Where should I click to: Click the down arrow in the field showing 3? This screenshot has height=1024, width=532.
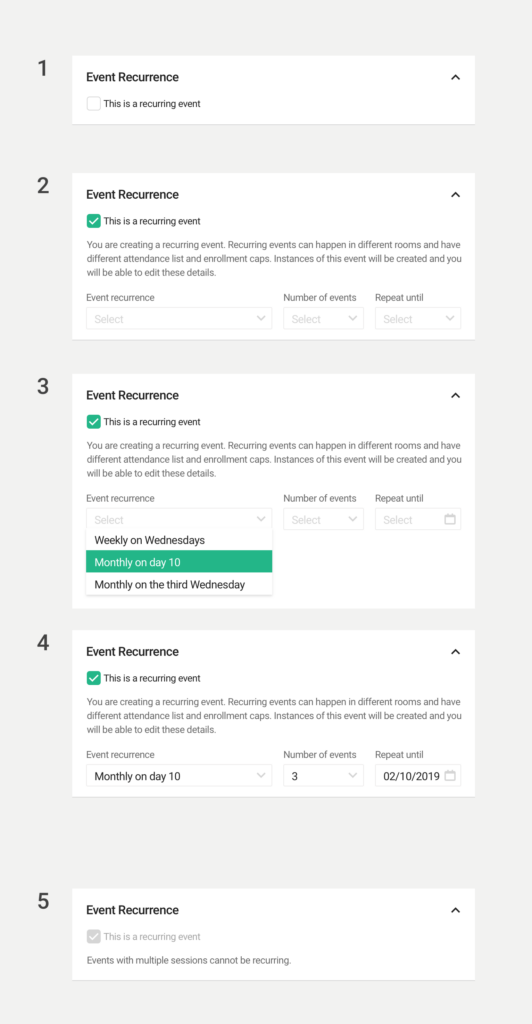click(x=353, y=776)
